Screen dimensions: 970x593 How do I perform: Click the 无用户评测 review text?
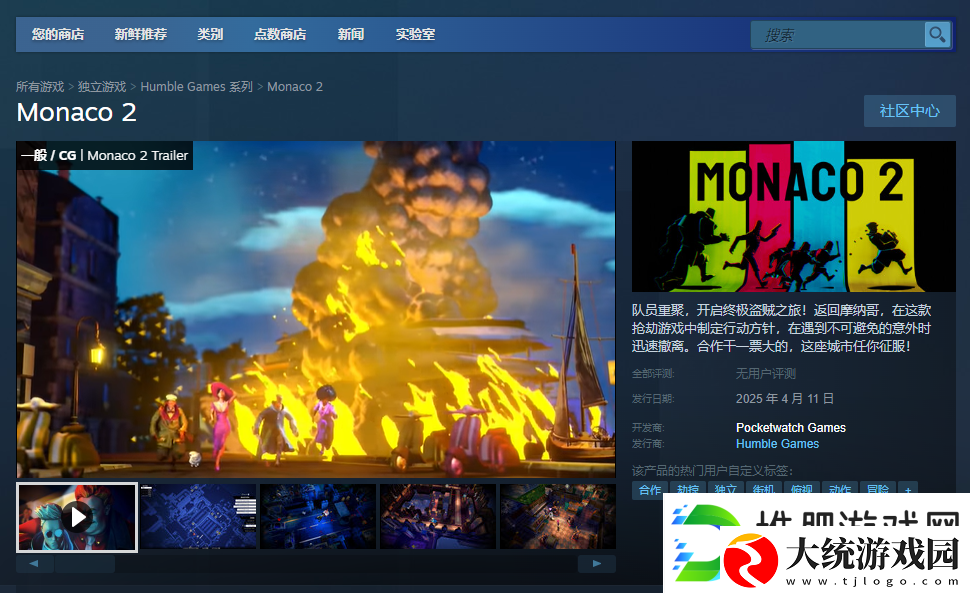click(765, 373)
